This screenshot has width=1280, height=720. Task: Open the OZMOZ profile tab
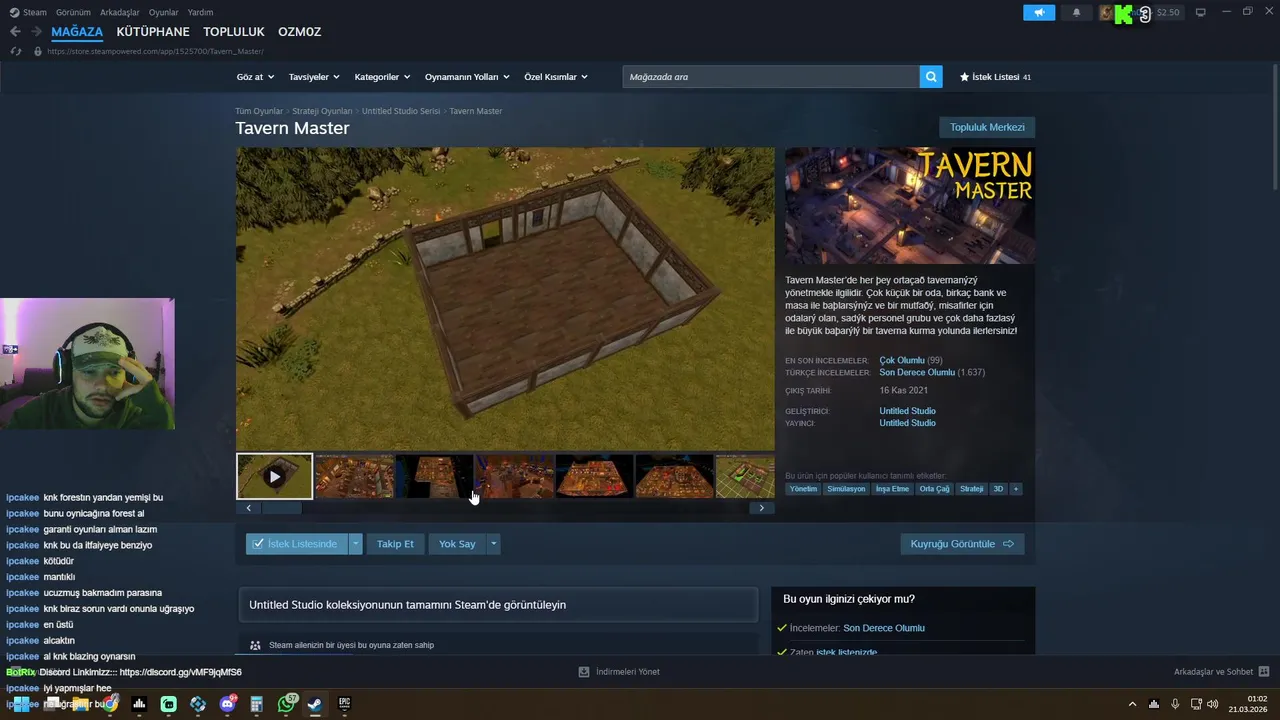299,32
